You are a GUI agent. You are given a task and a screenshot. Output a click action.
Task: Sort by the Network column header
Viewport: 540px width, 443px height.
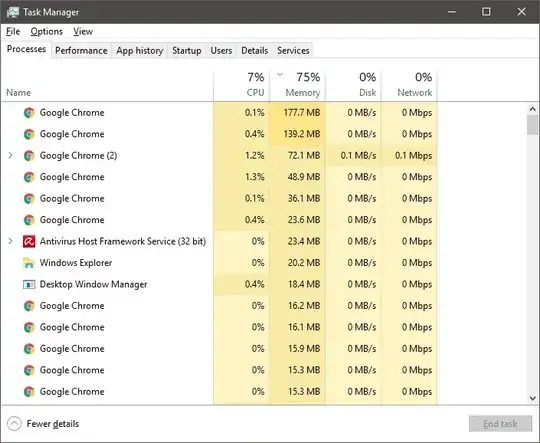pyautogui.click(x=415, y=93)
